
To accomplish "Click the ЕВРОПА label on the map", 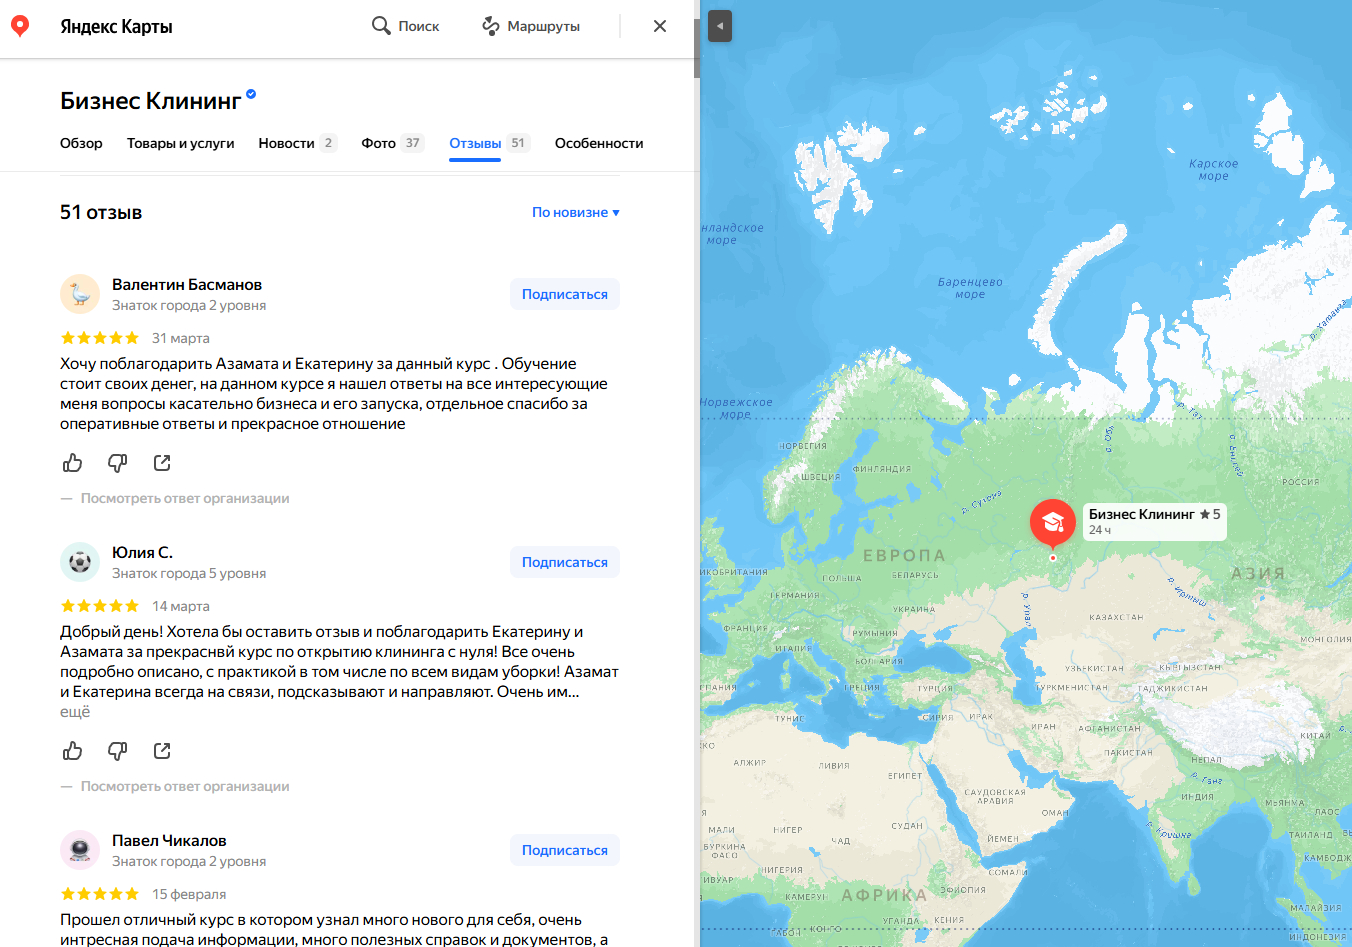I will point(904,555).
